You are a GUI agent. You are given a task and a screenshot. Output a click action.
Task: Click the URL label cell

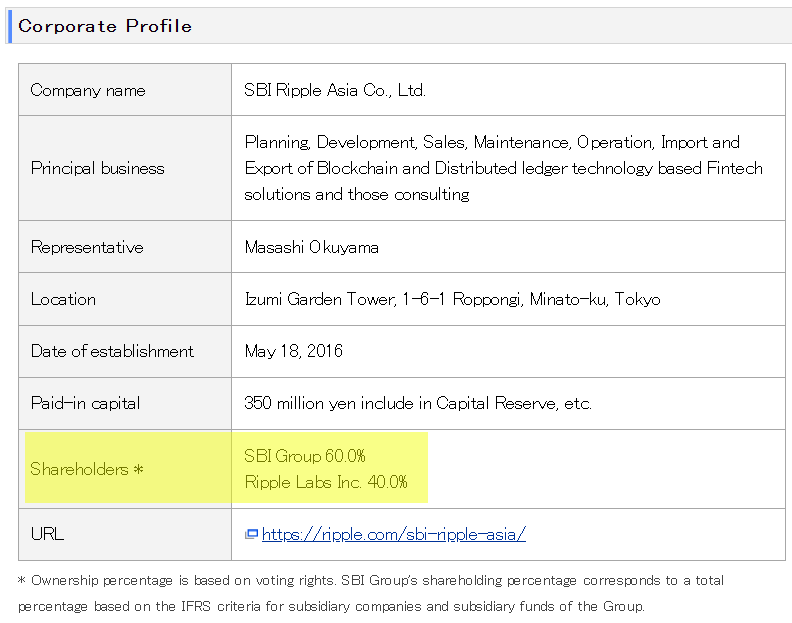coord(125,534)
